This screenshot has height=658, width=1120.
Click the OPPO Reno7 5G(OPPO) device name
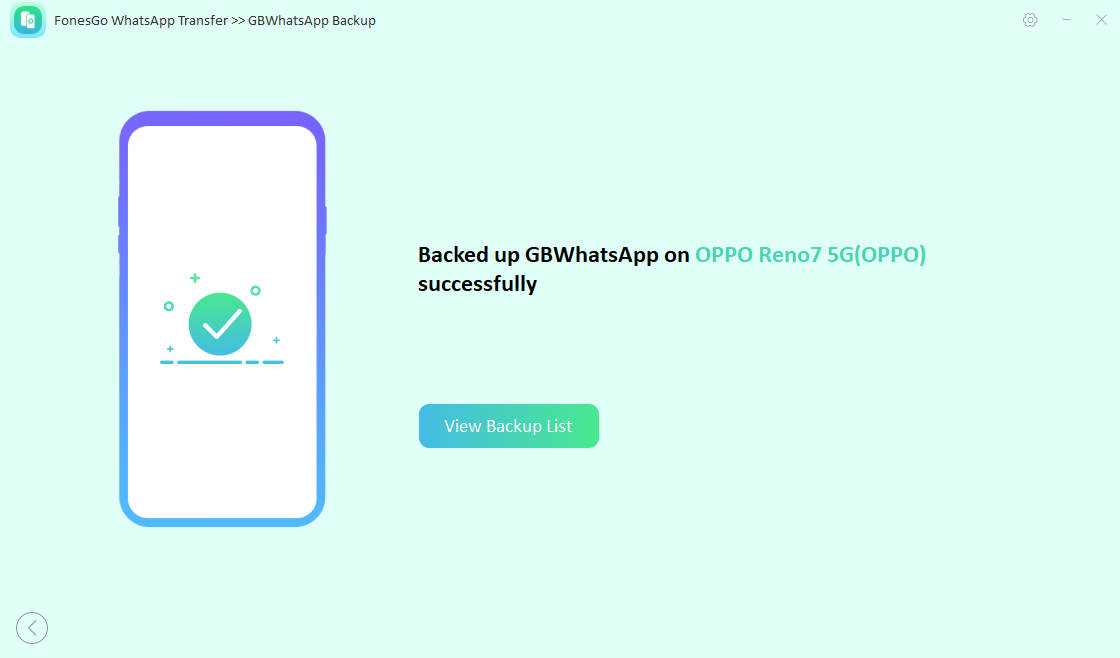point(811,255)
